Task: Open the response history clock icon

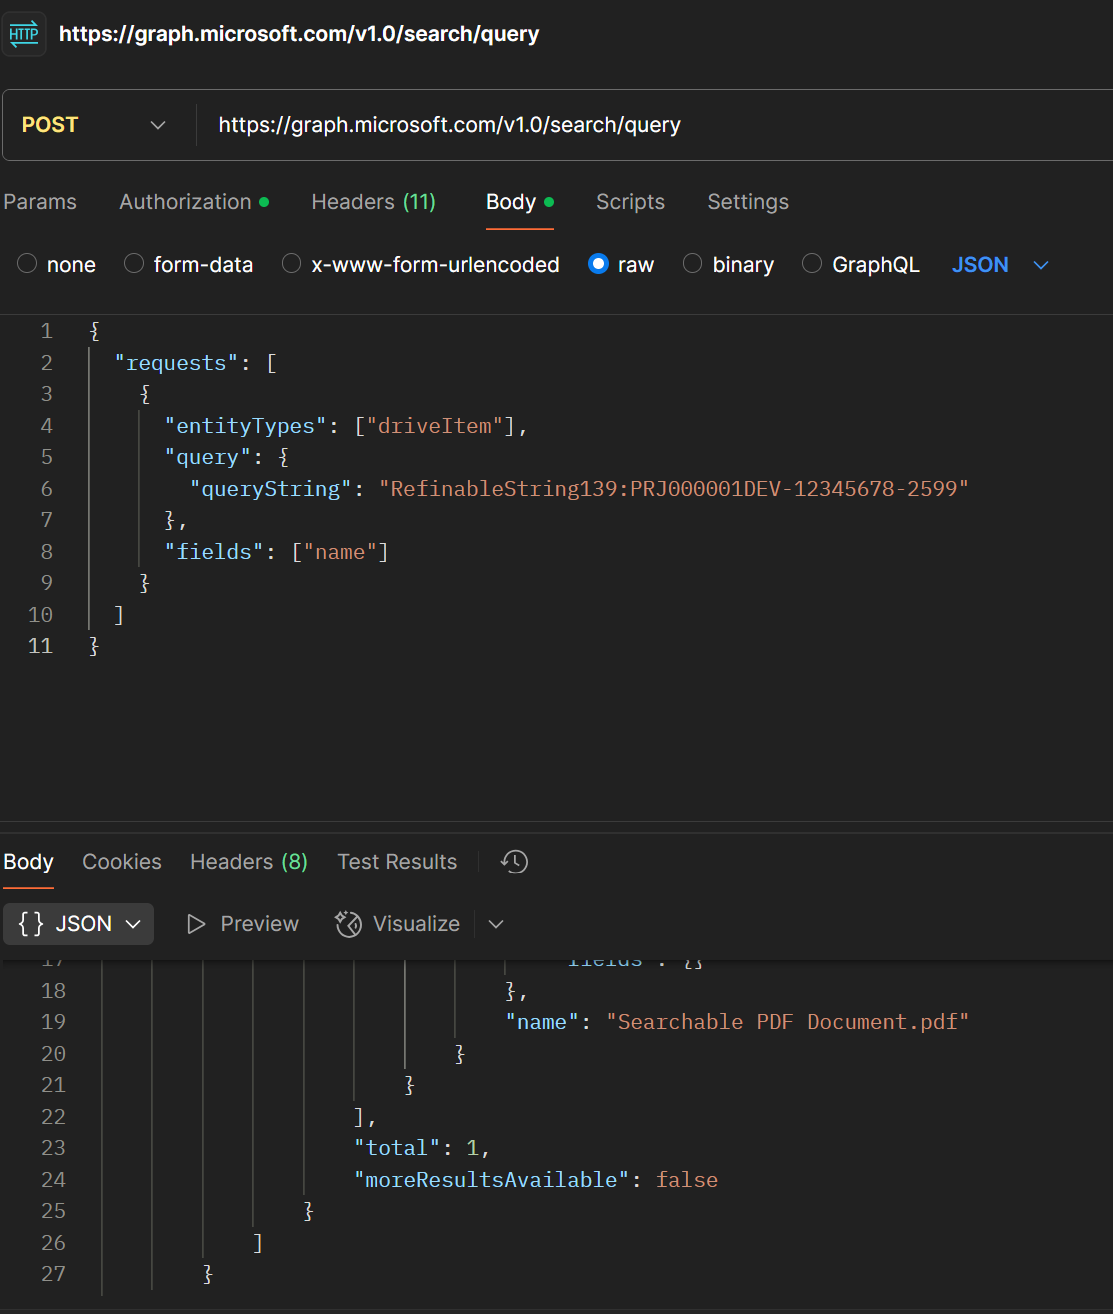Action: (x=515, y=862)
